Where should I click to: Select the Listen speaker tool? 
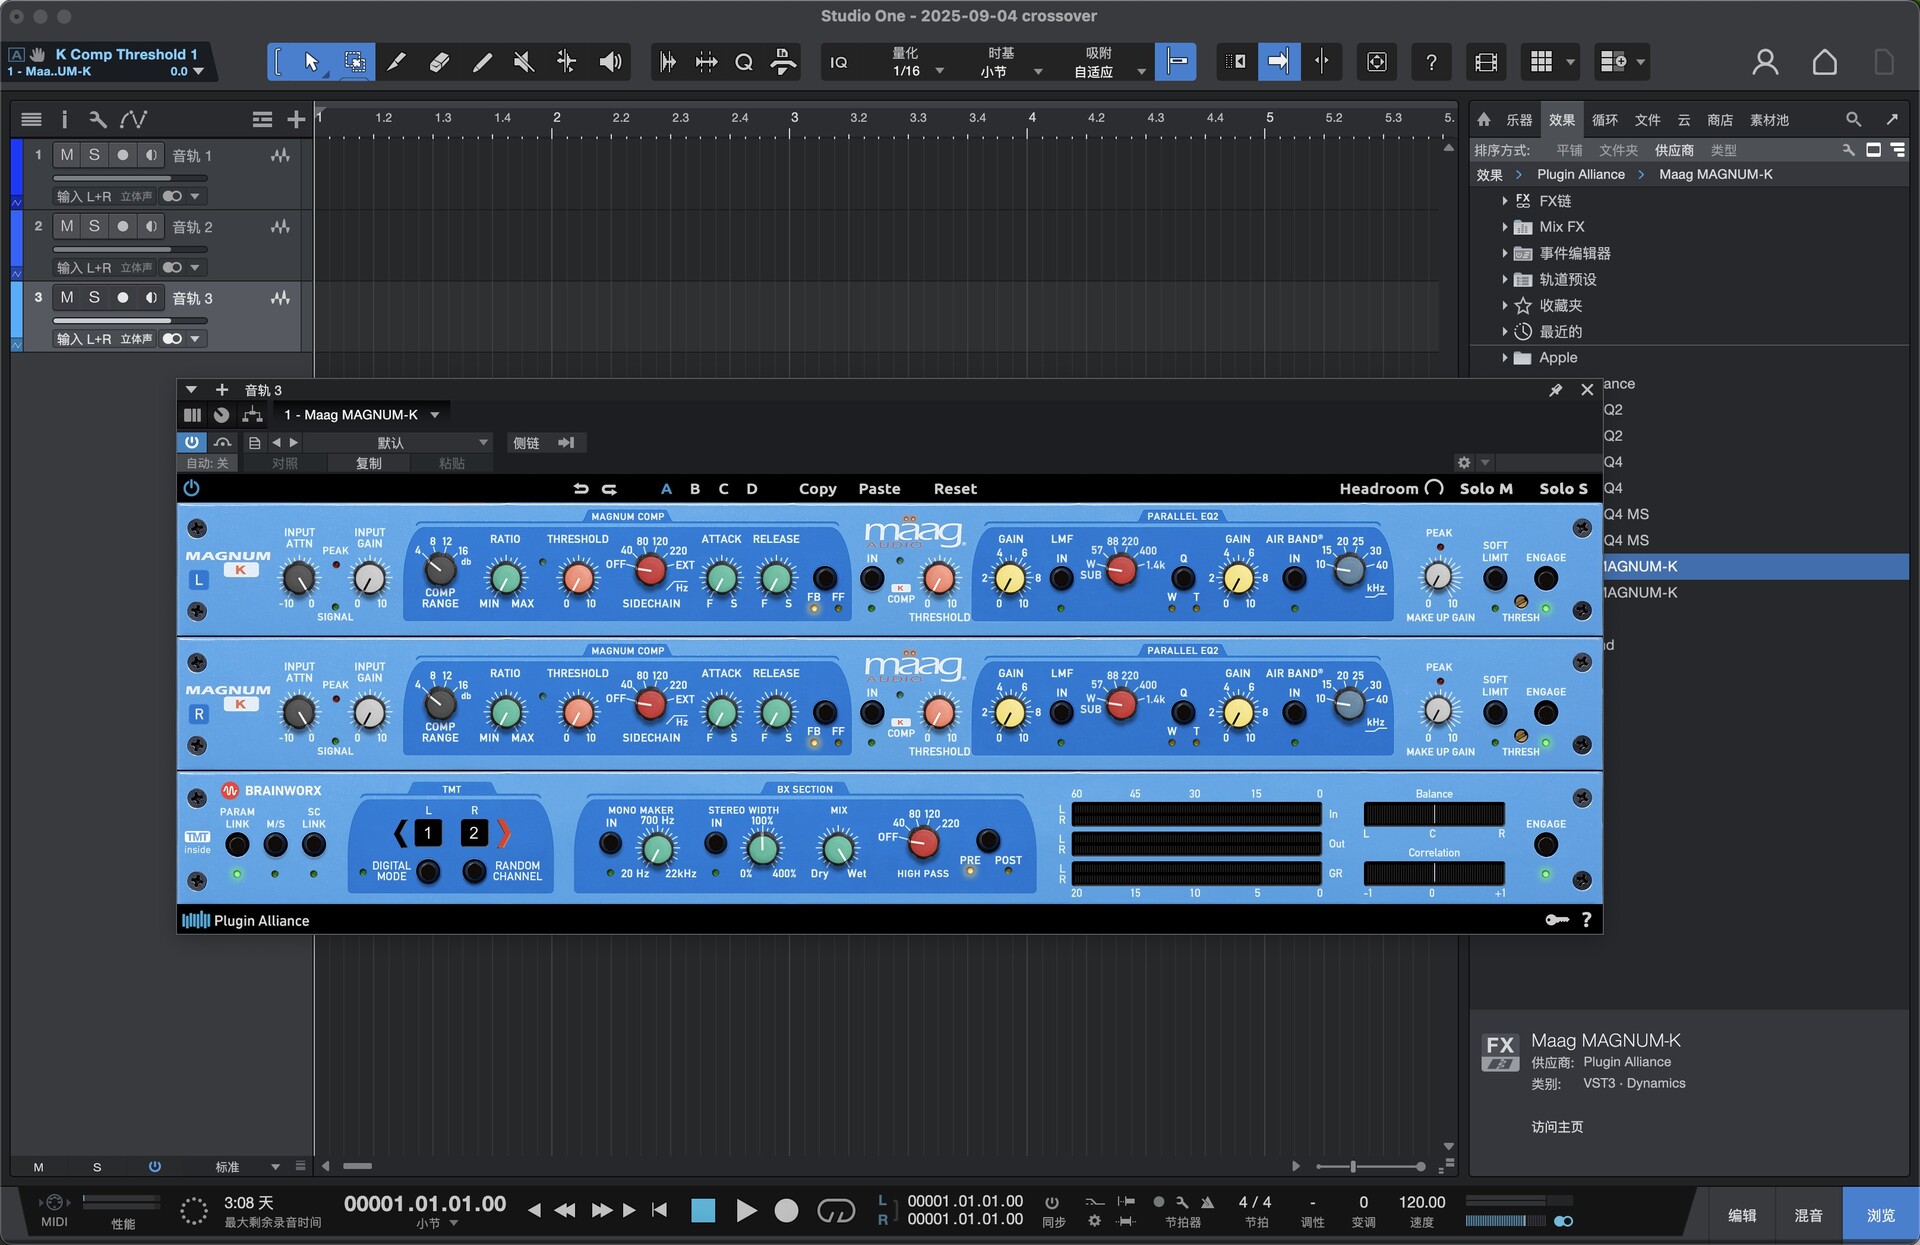point(610,62)
